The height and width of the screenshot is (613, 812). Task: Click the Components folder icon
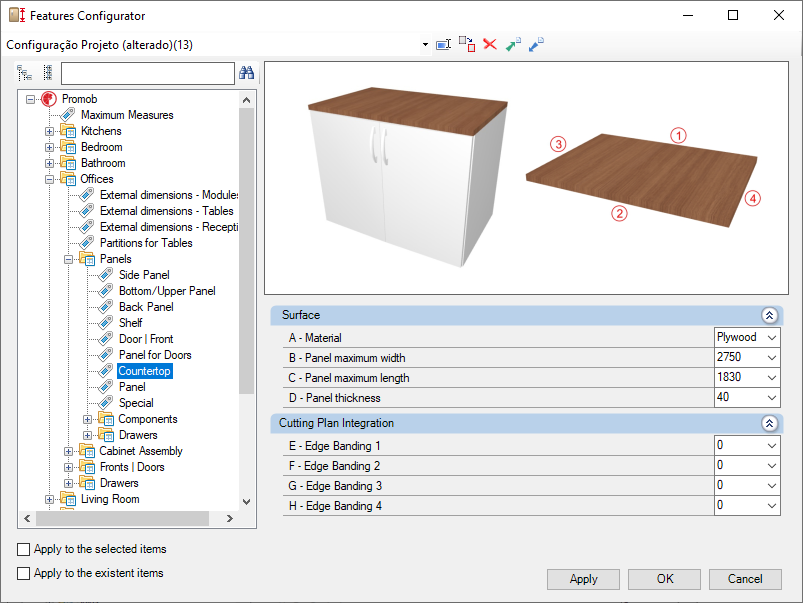point(106,419)
